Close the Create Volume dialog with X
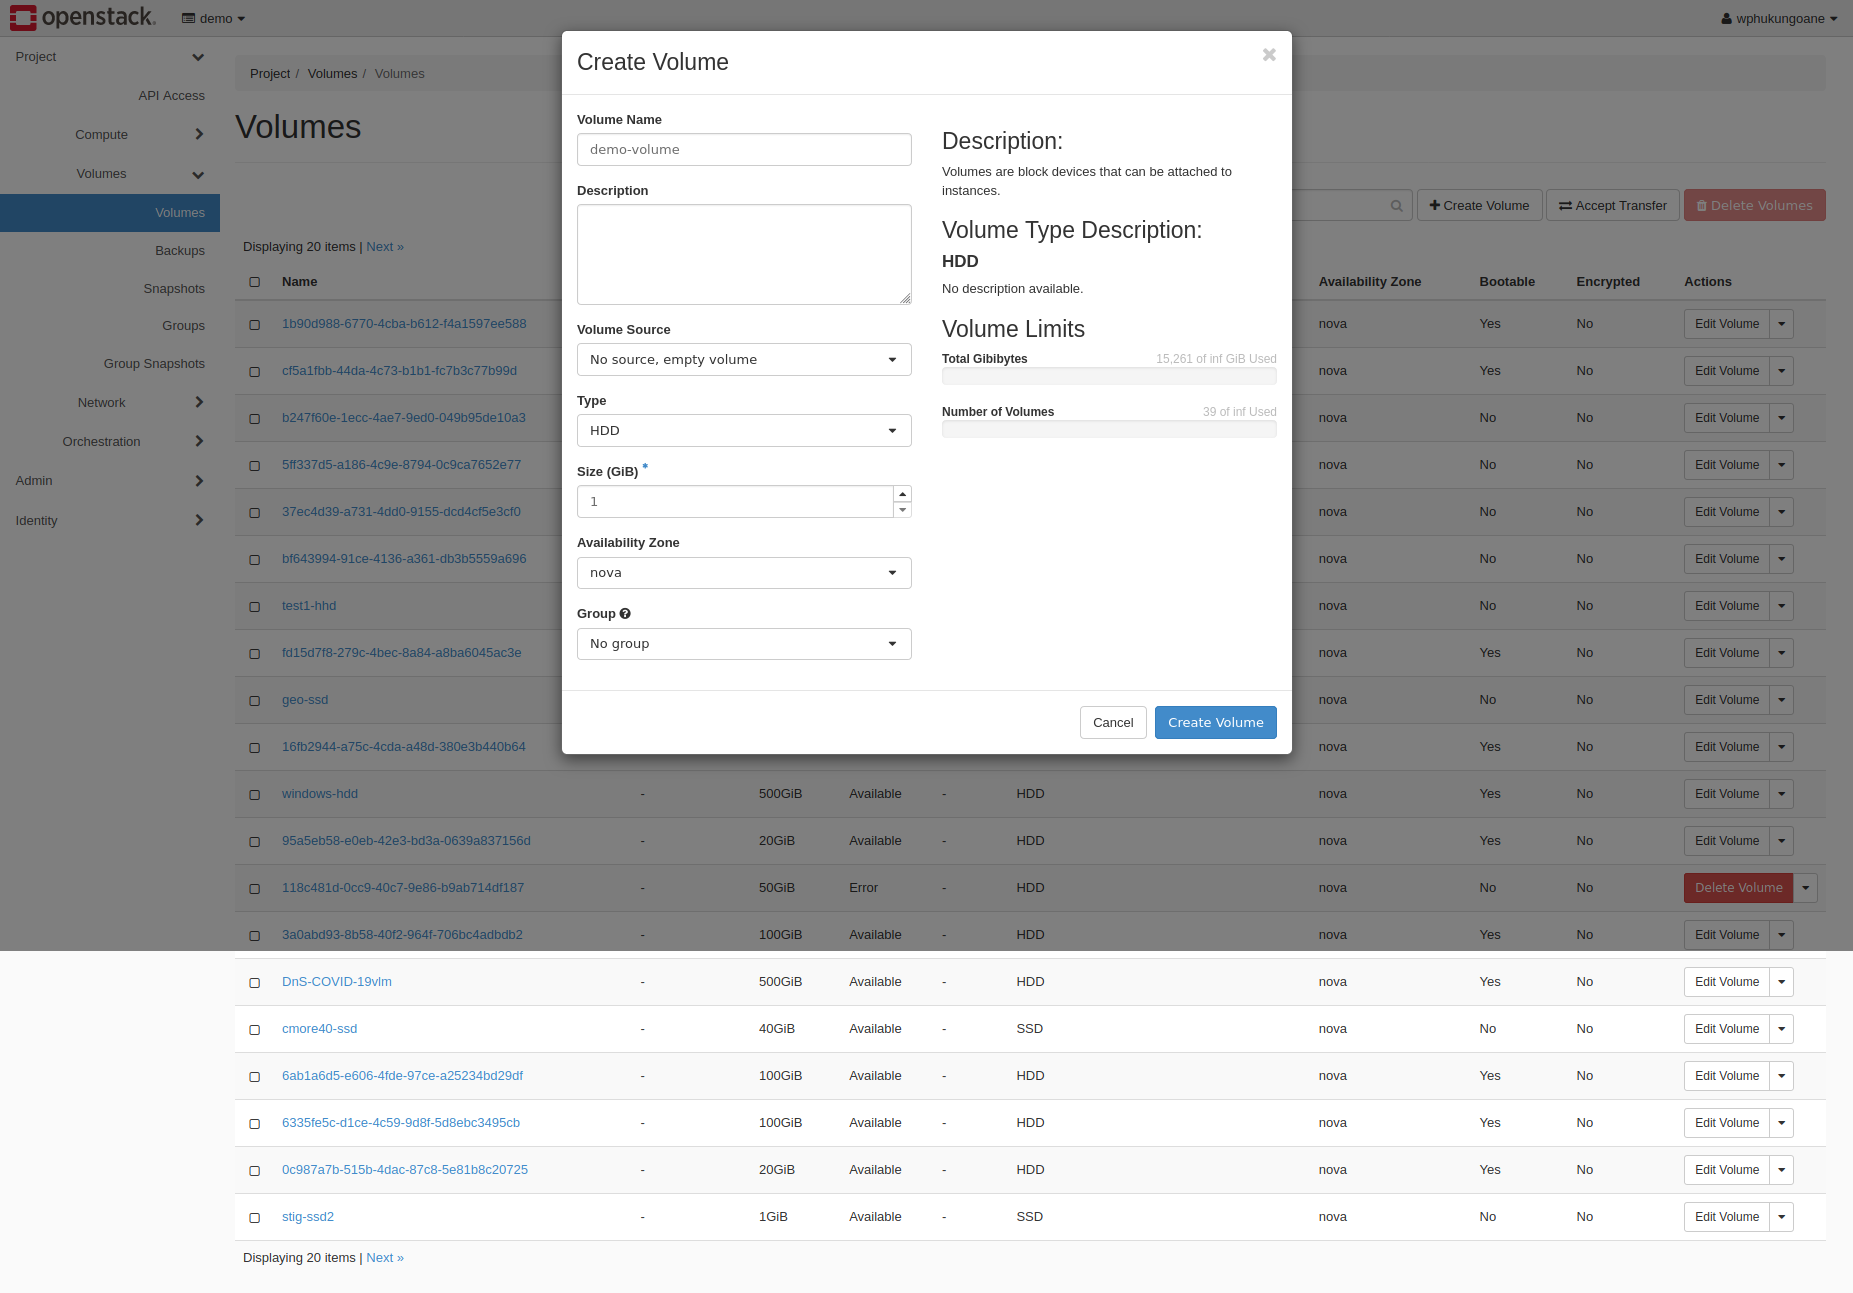Image resolution: width=1853 pixels, height=1293 pixels. 1269,55
